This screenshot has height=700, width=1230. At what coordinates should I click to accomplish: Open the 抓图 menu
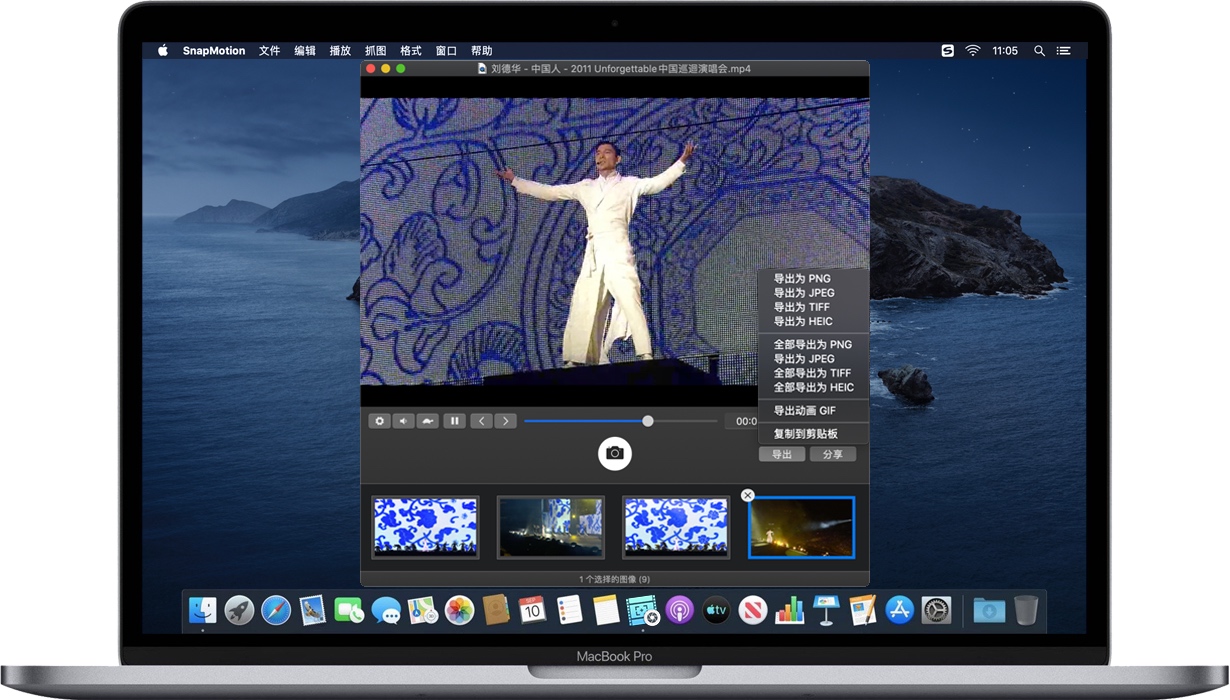pyautogui.click(x=375, y=50)
